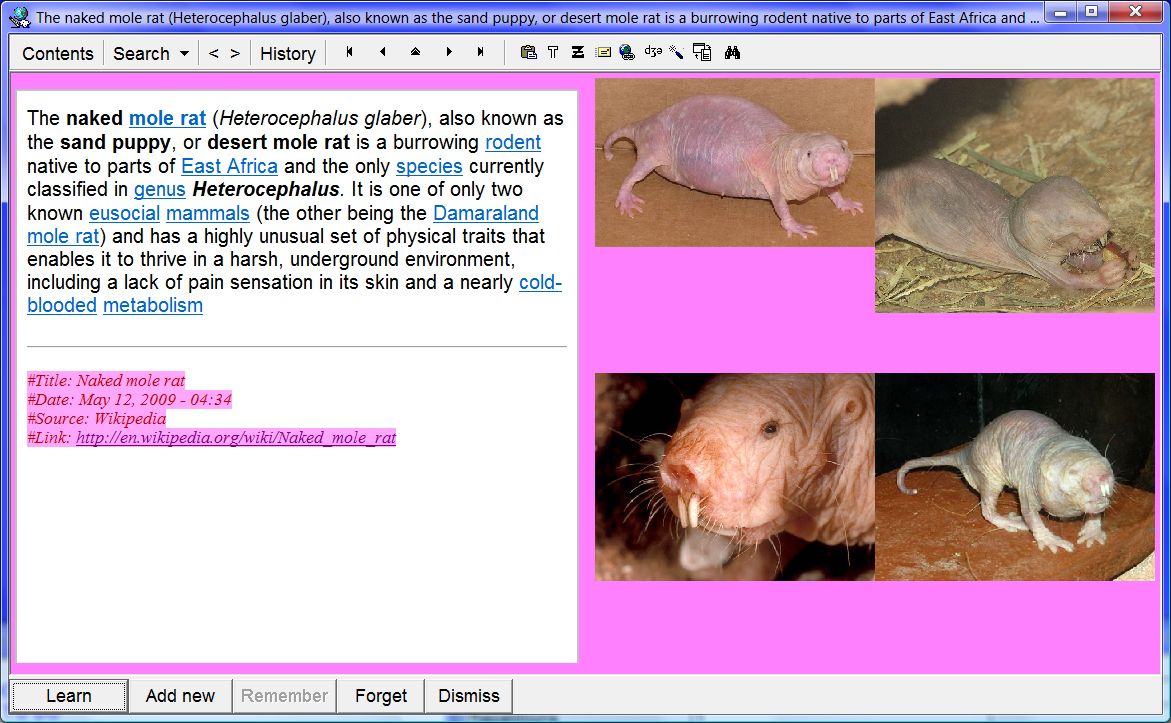Click the Dismiss button
1171x723 pixels.
(x=468, y=696)
